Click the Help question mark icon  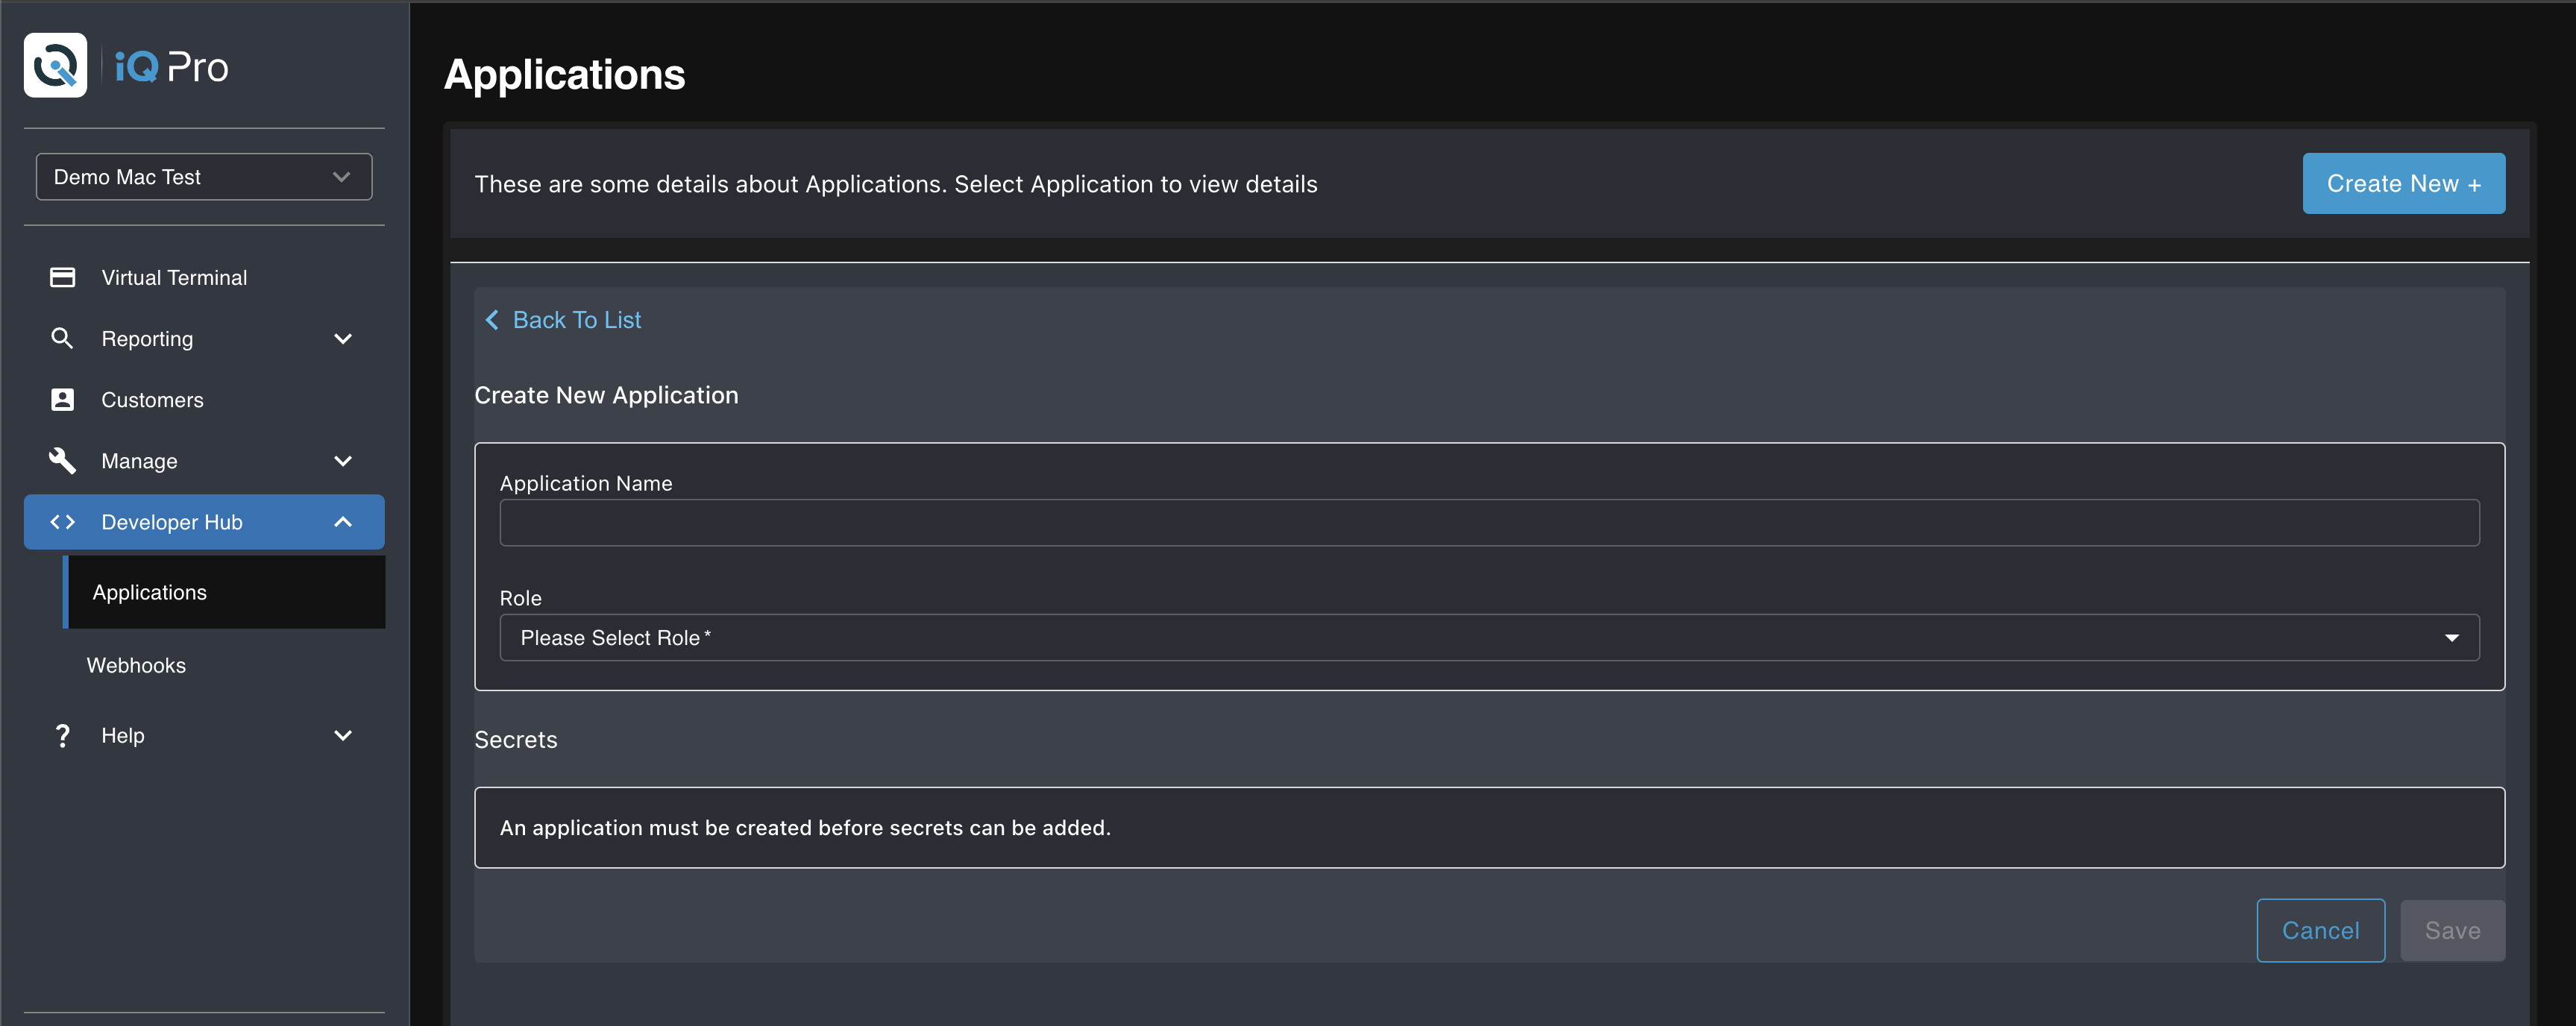62,735
